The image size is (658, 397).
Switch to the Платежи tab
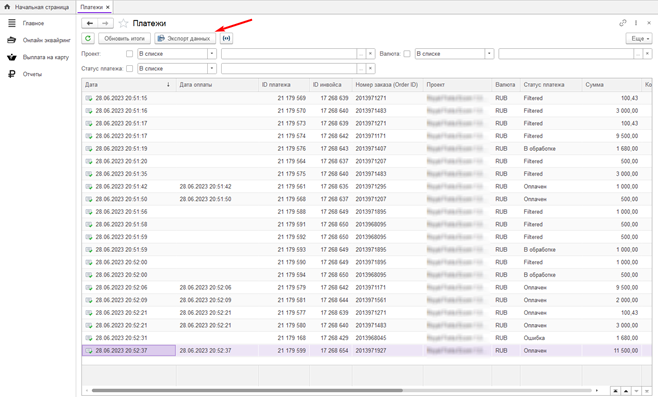click(91, 7)
